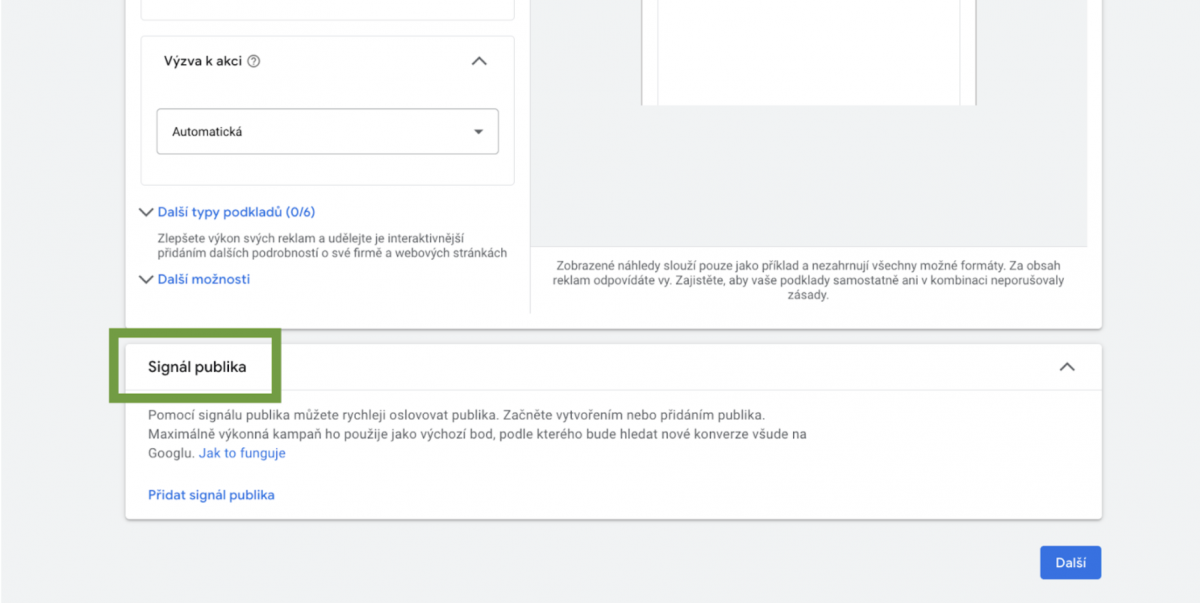Click the preview disclaimer text starting Zobrazené náhledy
1200x603 pixels.
click(808, 280)
